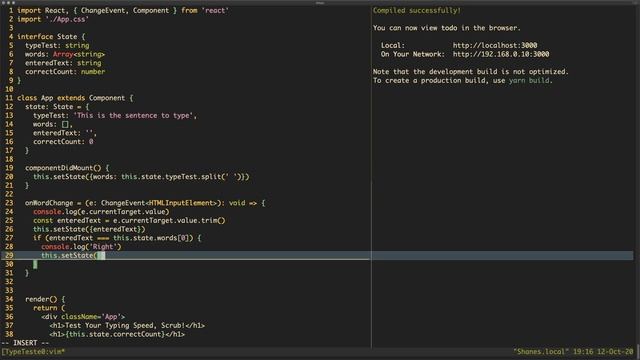The height and width of the screenshot is (360, 640).
Task: Click 'this.setState(' on highlighted line 29
Action: pyautogui.click(x=69, y=256)
